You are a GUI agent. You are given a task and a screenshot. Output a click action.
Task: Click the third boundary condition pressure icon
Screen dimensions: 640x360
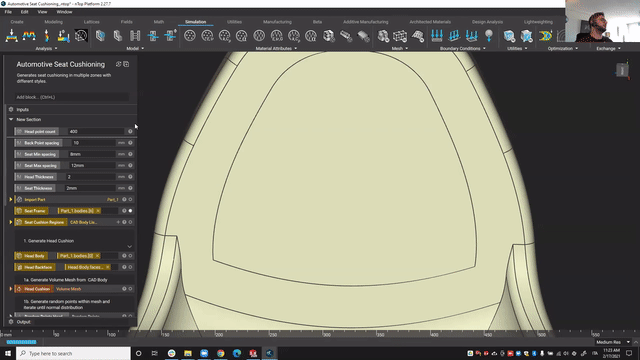pos(471,36)
